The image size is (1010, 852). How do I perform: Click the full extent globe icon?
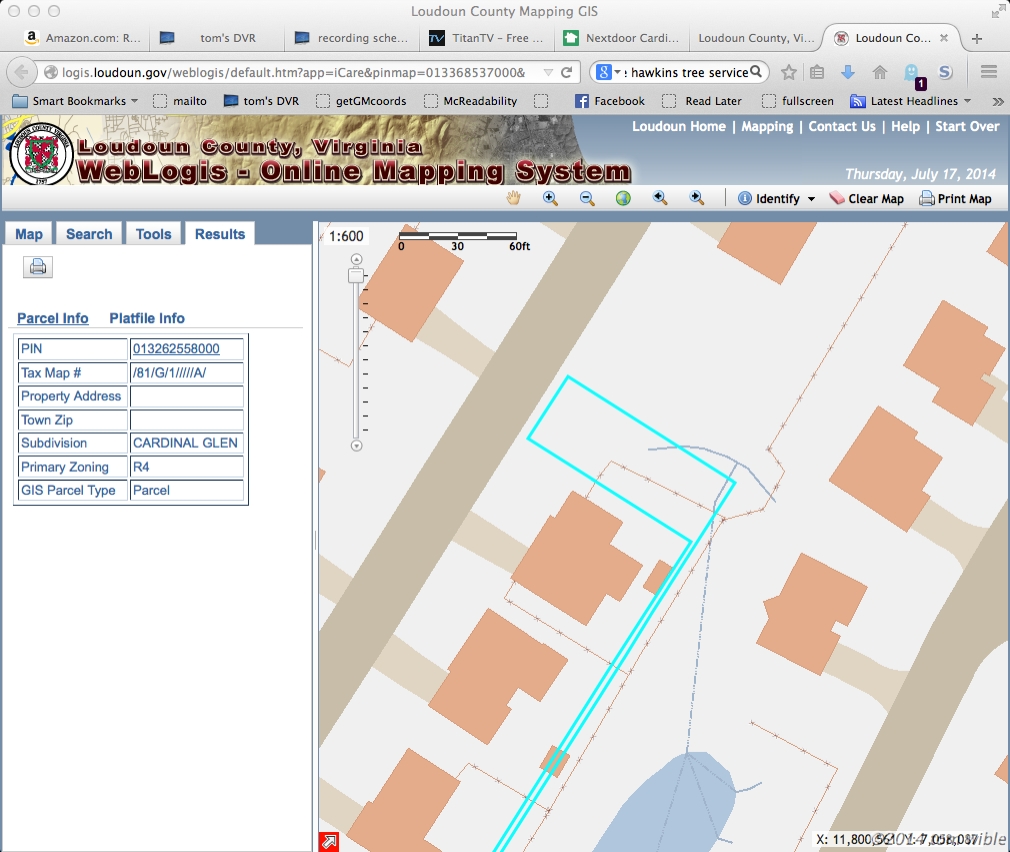tap(623, 198)
